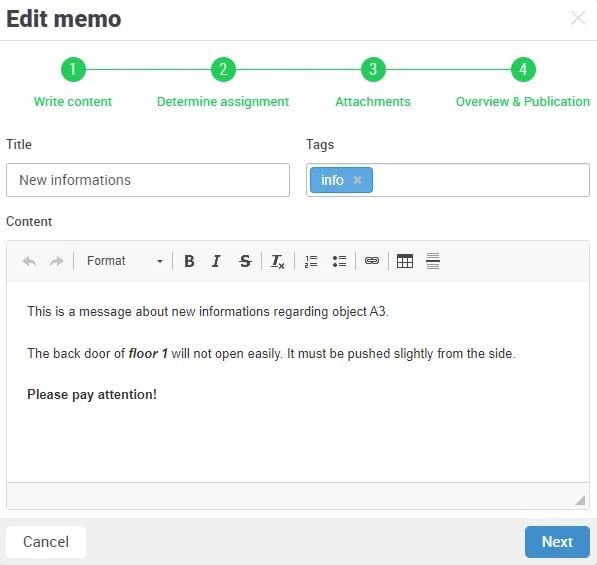
Task: Apply Strikethrough formatting icon
Action: click(245, 262)
